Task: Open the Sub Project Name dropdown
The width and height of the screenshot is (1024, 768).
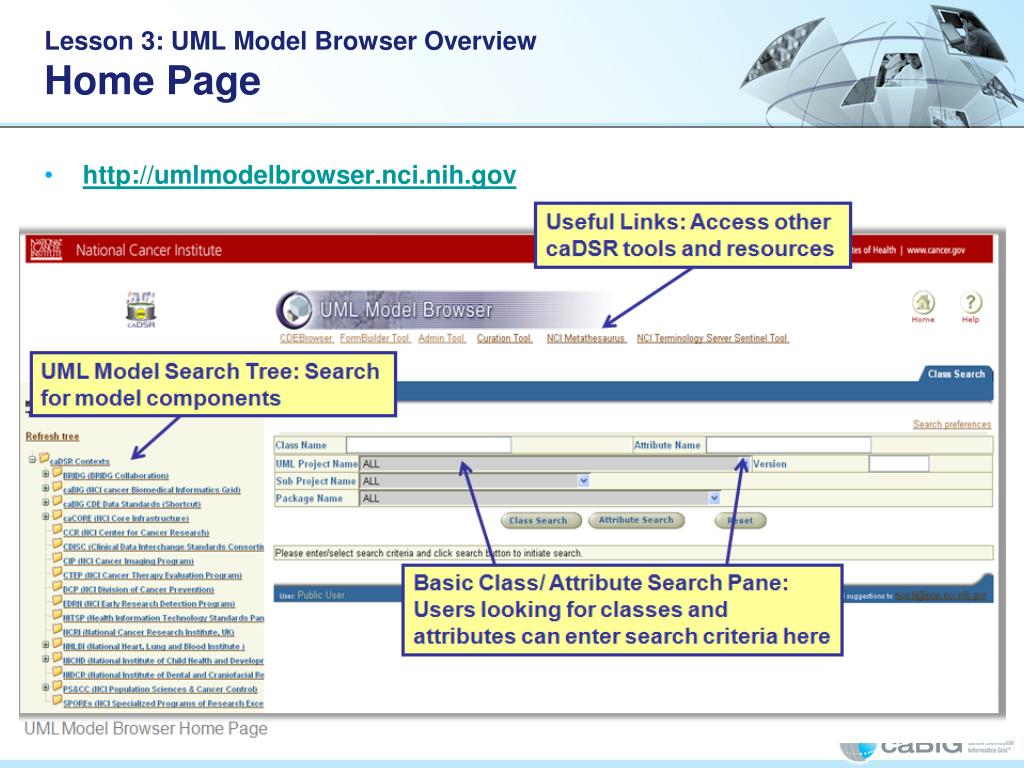Action: (475, 481)
